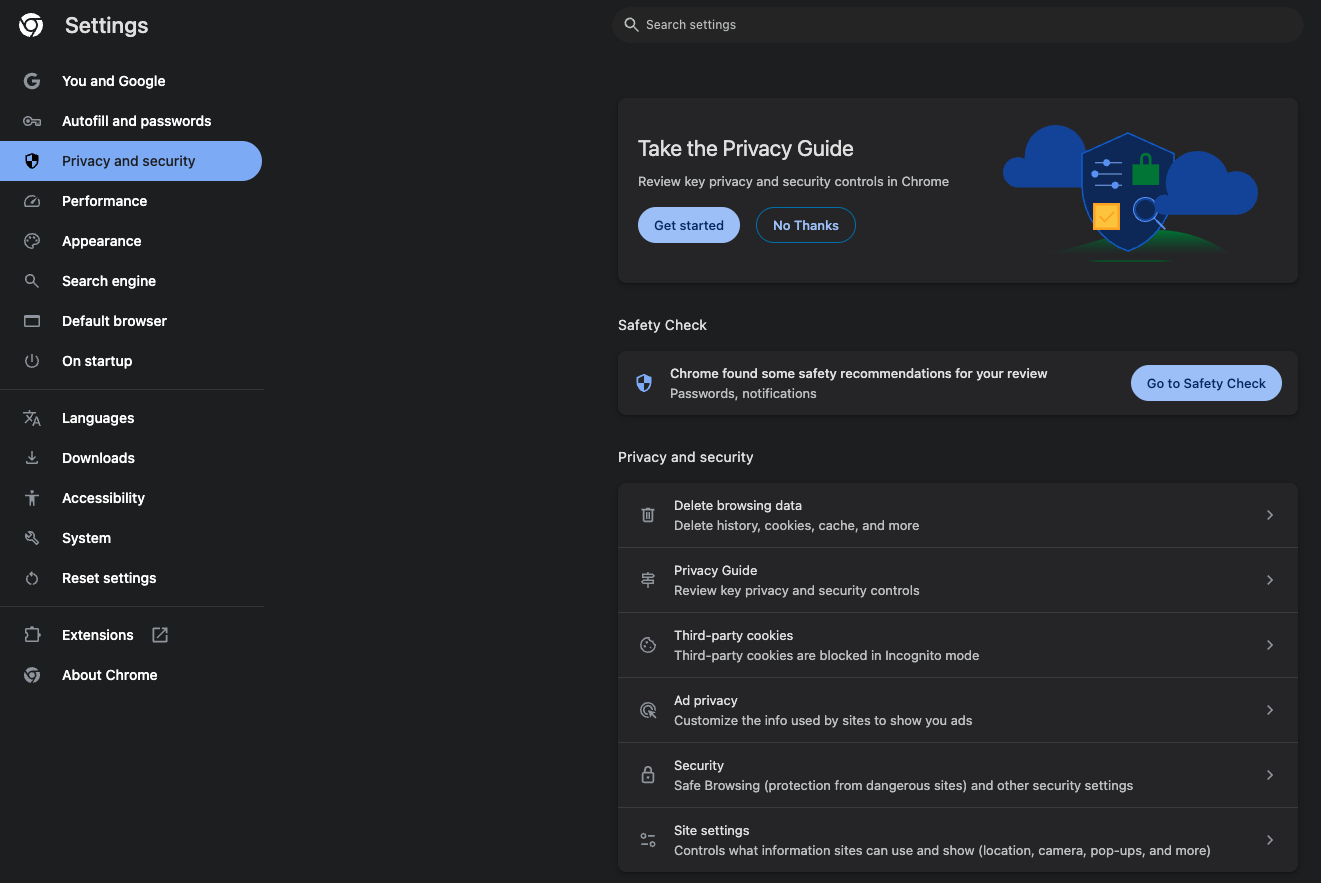The height and width of the screenshot is (883, 1321).
Task: Open the On startup section
Action: [131, 361]
